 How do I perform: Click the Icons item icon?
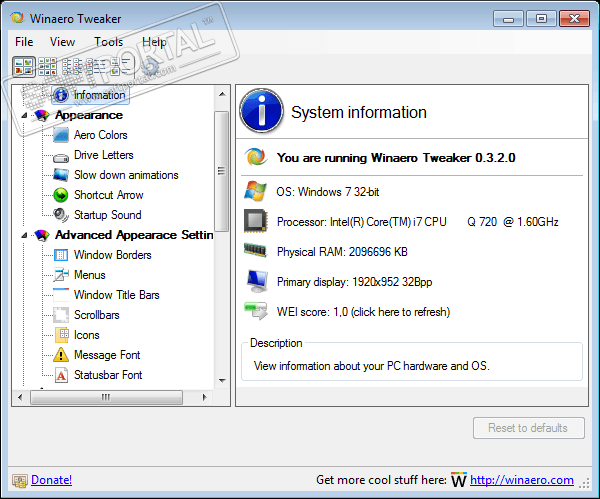[62, 335]
